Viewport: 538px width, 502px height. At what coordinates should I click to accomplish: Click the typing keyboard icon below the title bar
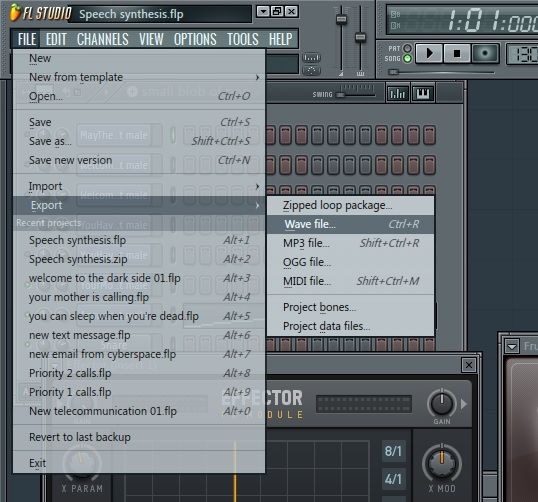(x=311, y=58)
